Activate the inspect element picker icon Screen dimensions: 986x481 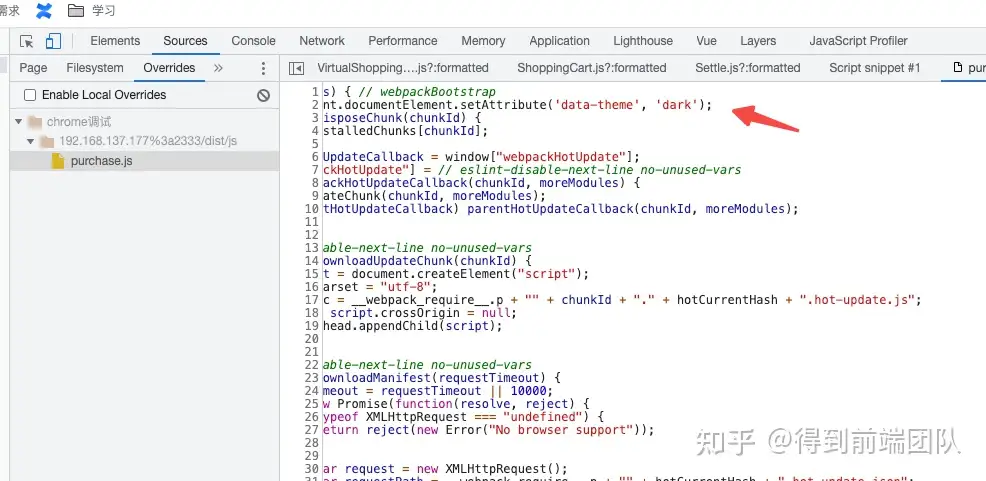click(x=26, y=41)
